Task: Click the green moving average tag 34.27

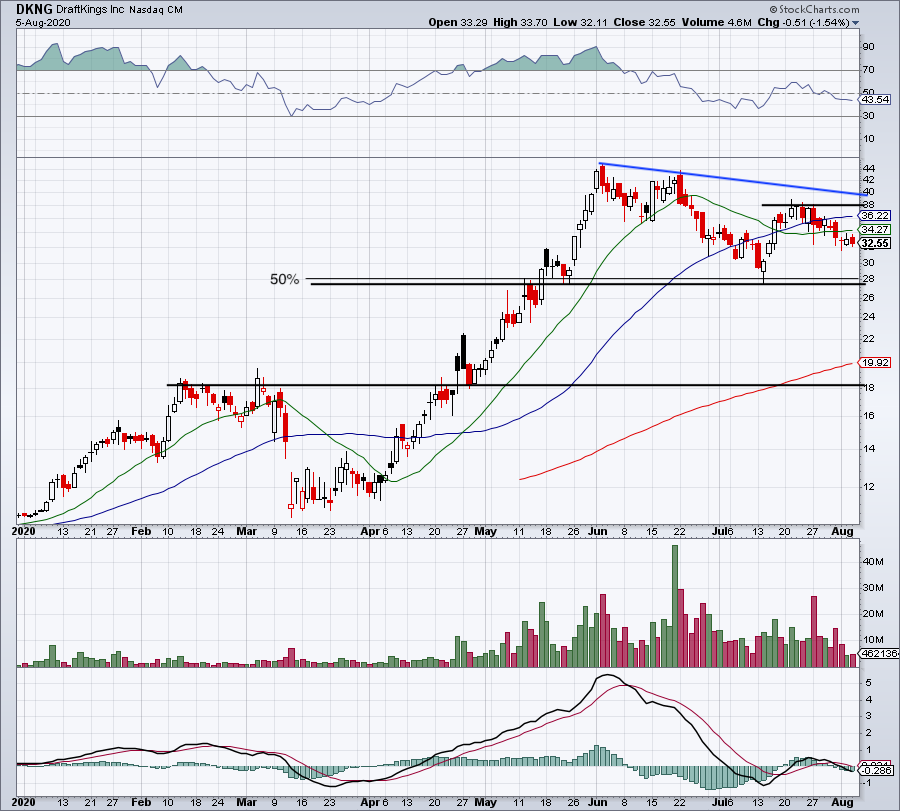Action: (x=875, y=230)
